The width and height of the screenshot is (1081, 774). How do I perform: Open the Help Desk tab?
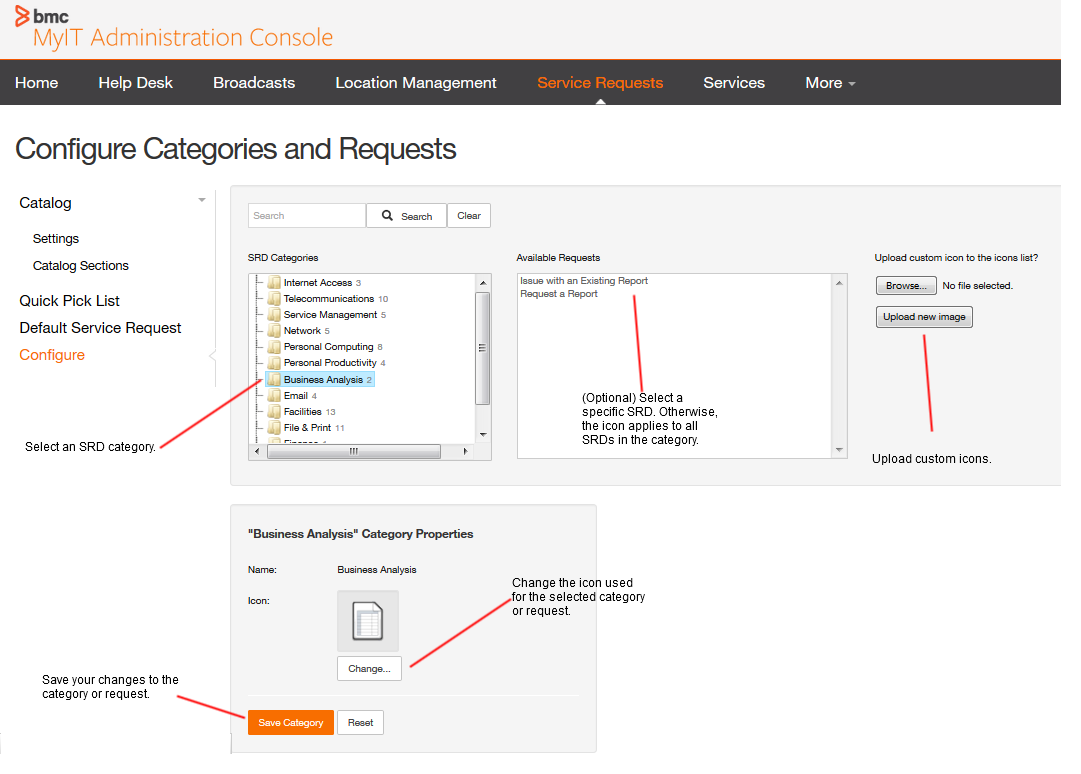tap(135, 83)
